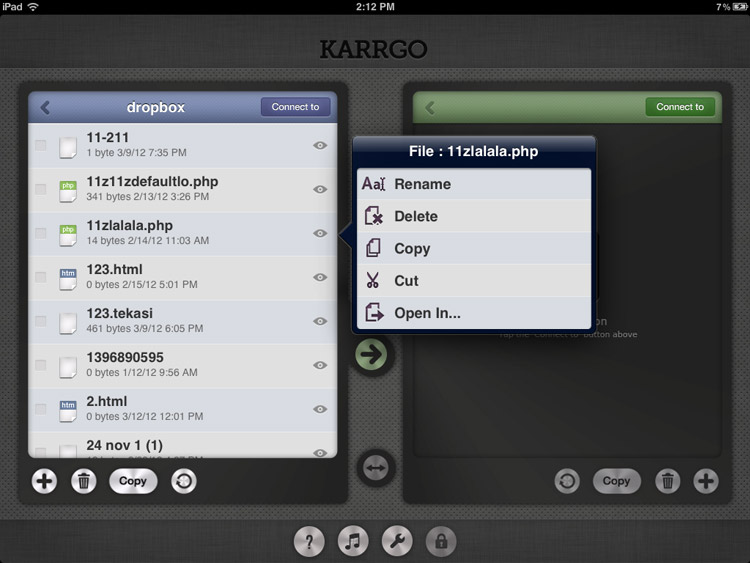Image resolution: width=750 pixels, height=563 pixels.
Task: Tap the htm file icon for 2.html
Action: [67, 411]
